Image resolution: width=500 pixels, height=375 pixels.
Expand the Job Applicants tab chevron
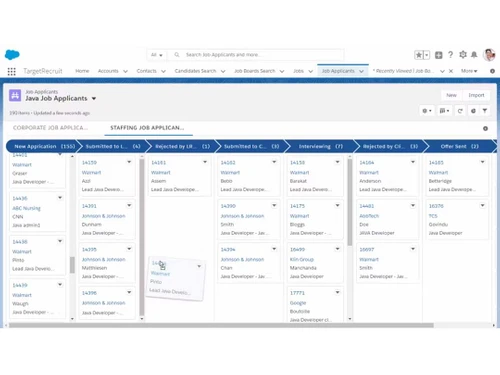click(x=361, y=71)
